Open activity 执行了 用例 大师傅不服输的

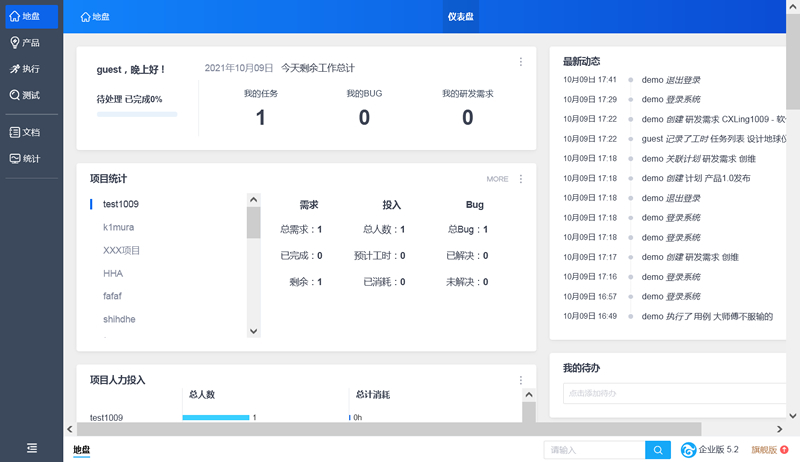pyautogui.click(x=707, y=316)
